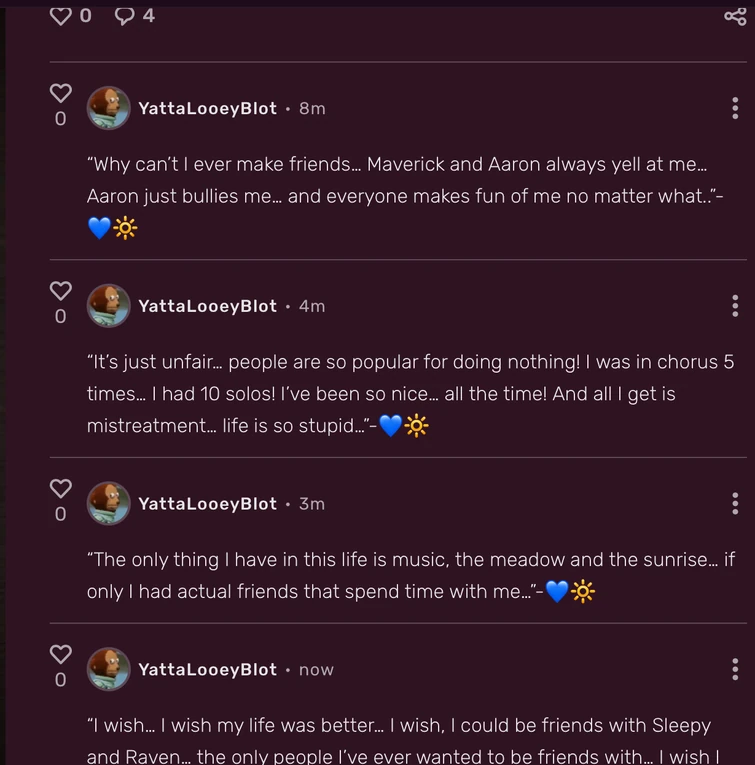Open options menu for 3m comment
Image resolution: width=755 pixels, height=765 pixels.
pyautogui.click(x=735, y=504)
